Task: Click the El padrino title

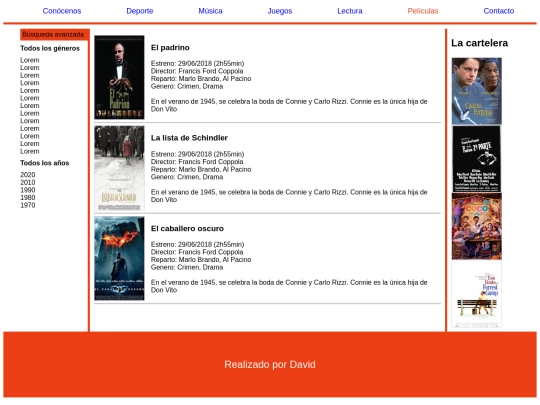Action: tap(170, 48)
